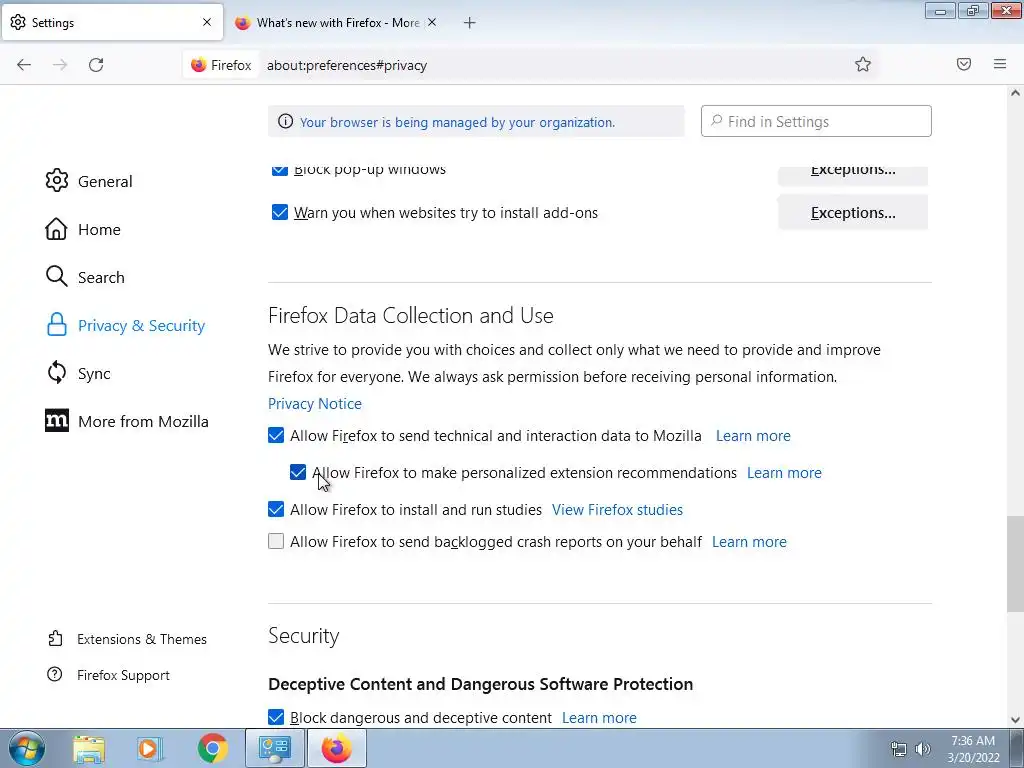This screenshot has height=768, width=1024.
Task: Bookmark this page with the star icon
Action: pyautogui.click(x=863, y=64)
